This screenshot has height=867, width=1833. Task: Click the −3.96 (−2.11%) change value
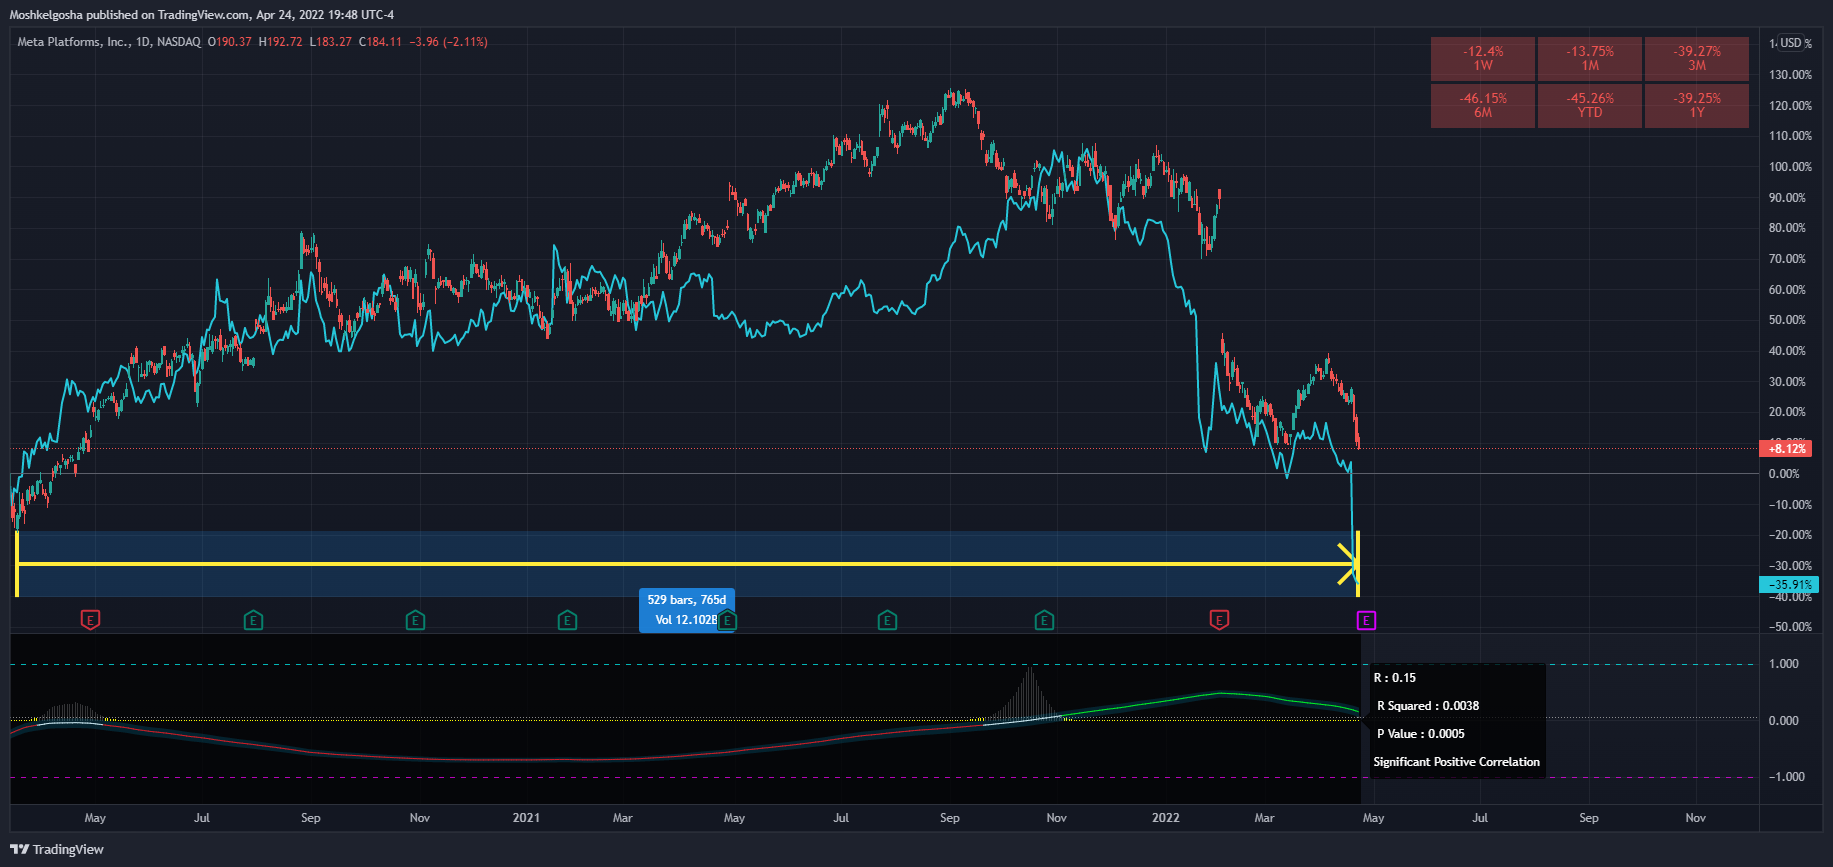pyautogui.click(x=449, y=42)
